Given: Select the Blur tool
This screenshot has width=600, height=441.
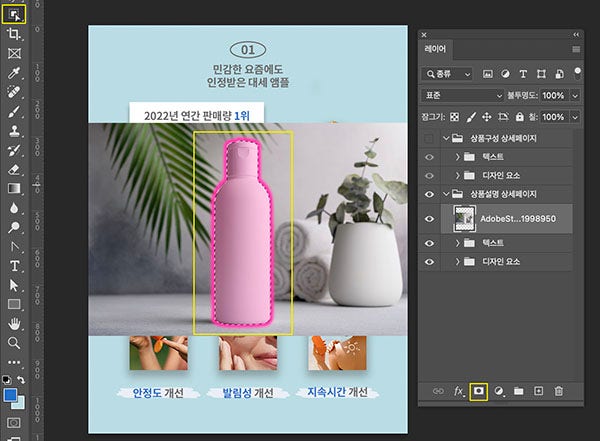Looking at the screenshot, I should 14,208.
